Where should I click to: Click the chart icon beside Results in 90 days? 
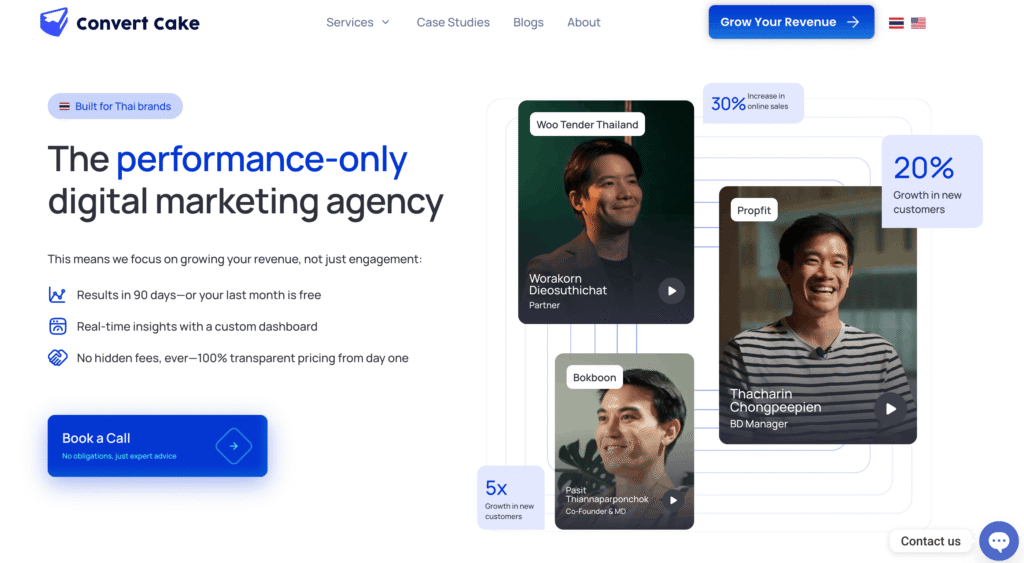pos(57,295)
